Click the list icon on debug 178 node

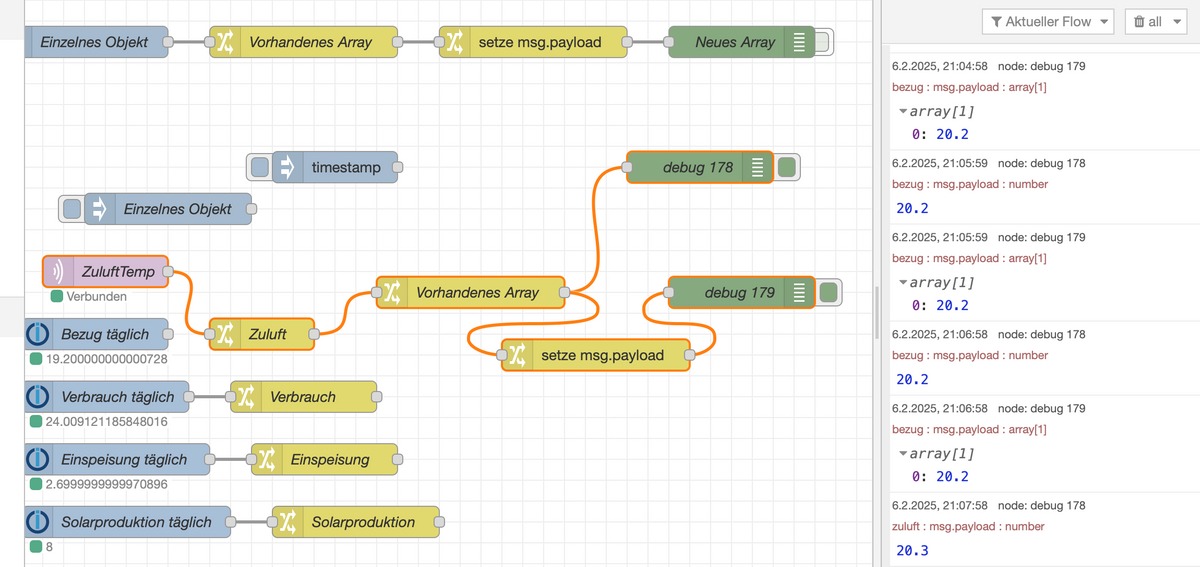(757, 168)
